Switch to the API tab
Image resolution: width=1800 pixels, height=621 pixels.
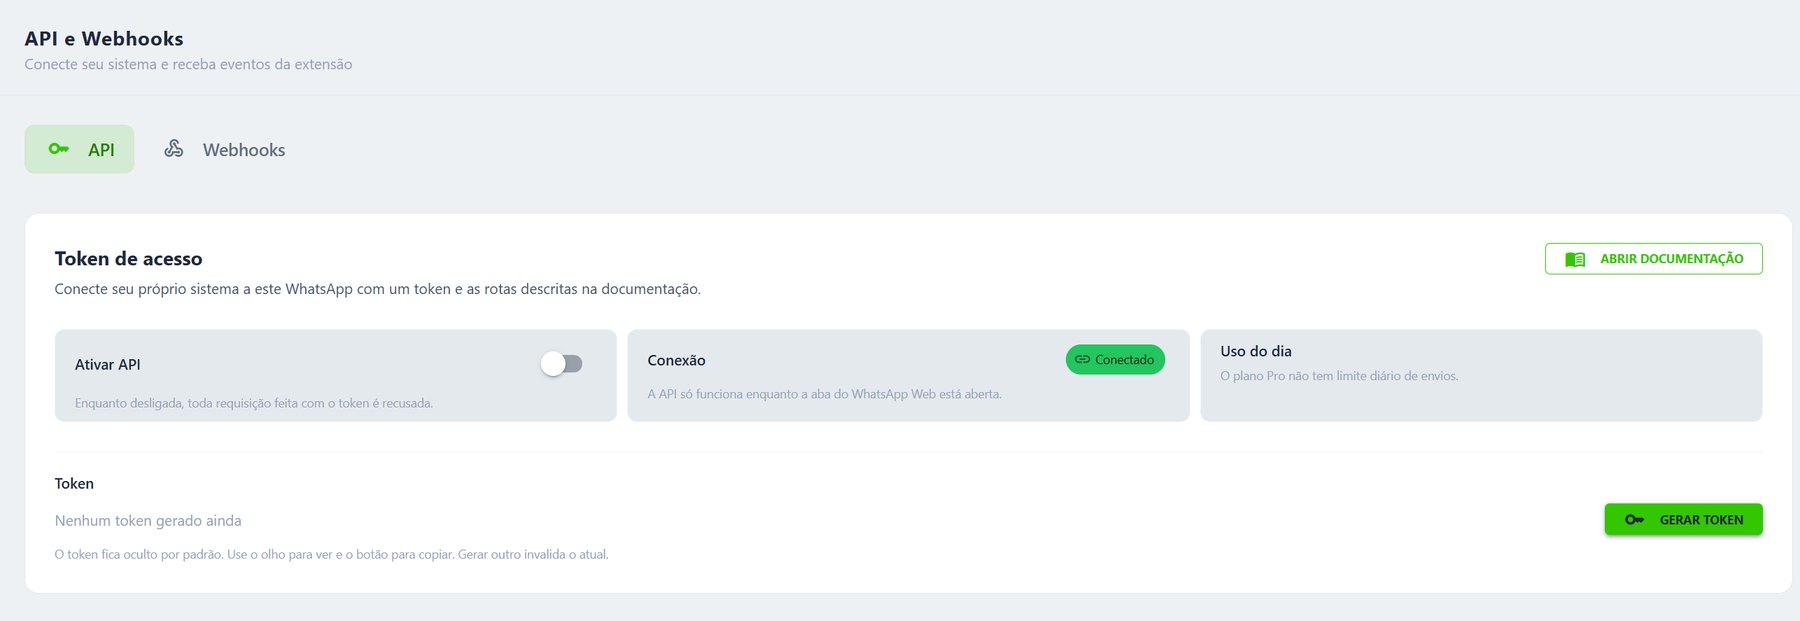79,149
